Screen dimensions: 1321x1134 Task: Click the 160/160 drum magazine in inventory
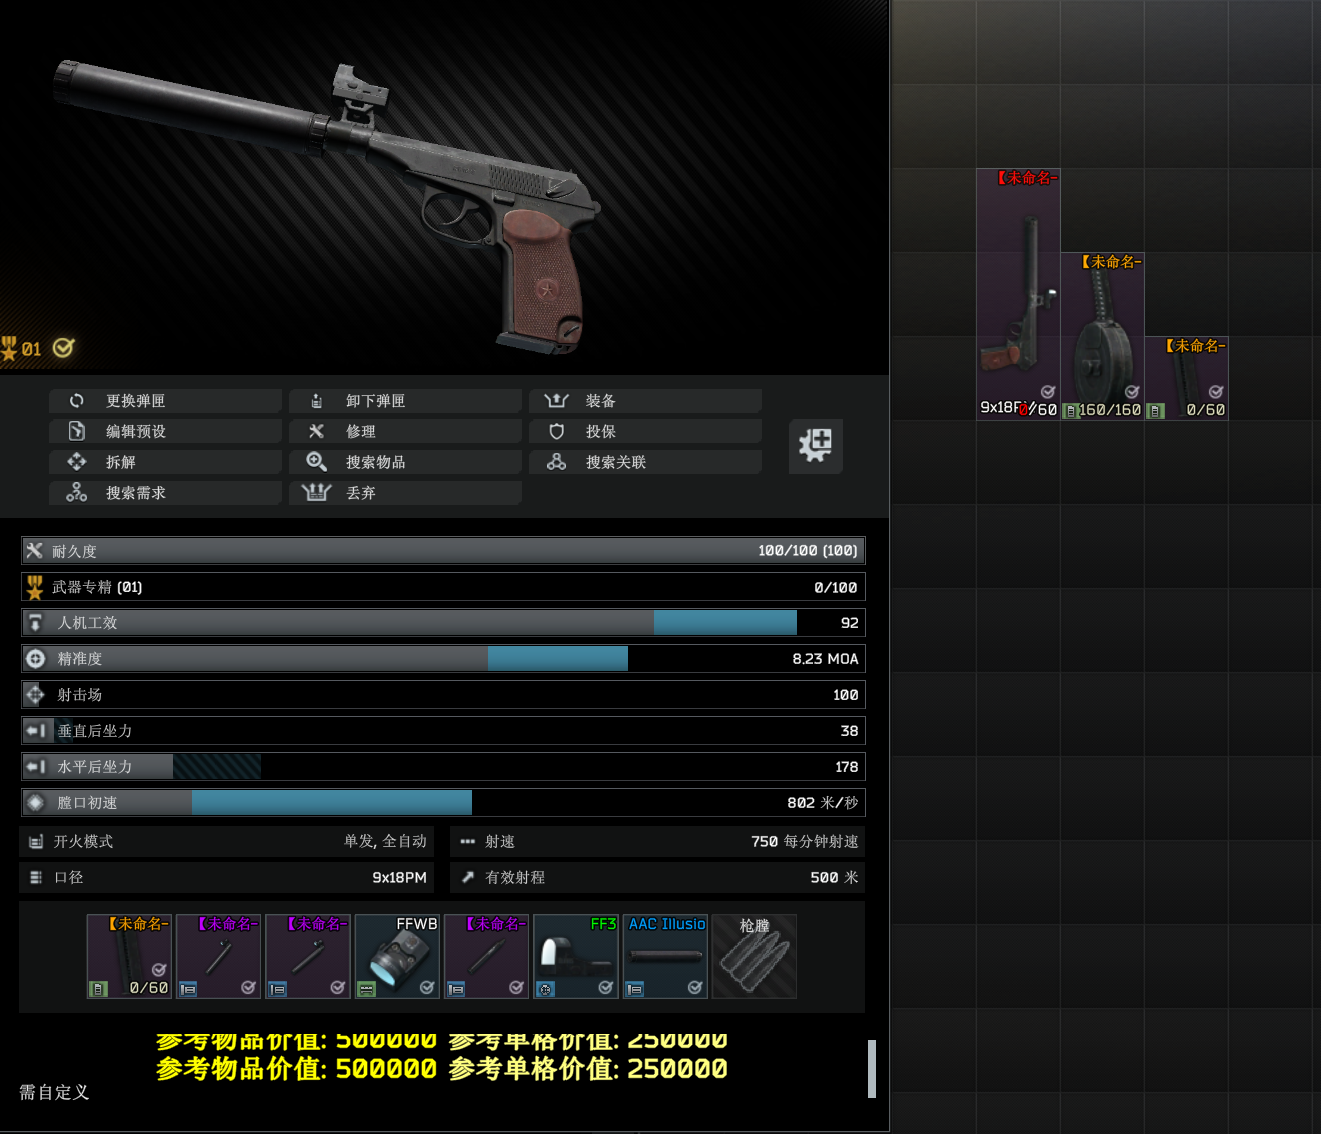[1102, 336]
